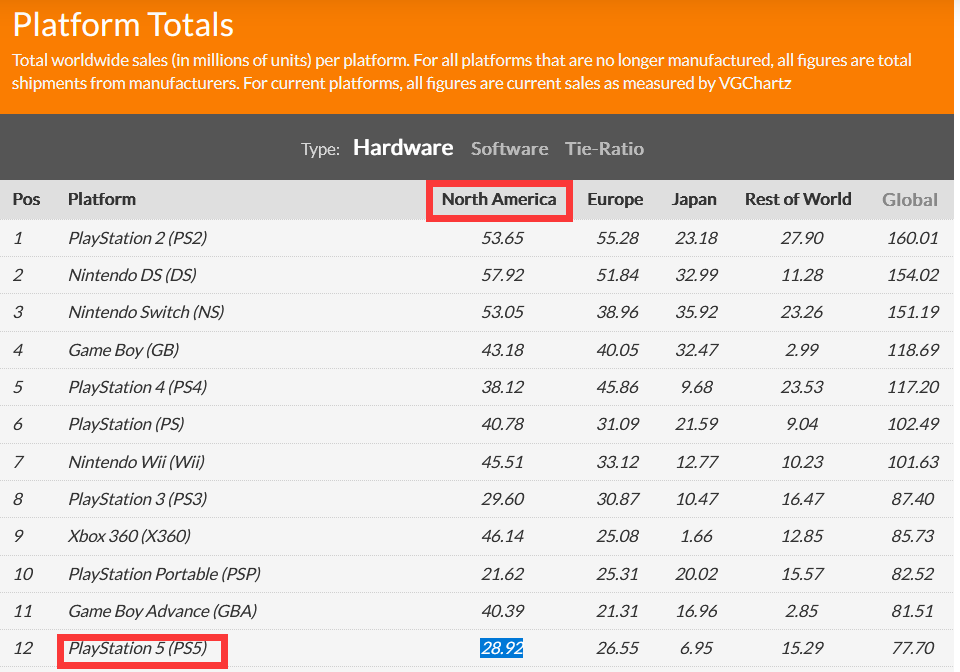Open the Xbox 360 (X360) link
The width and height of the screenshot is (960, 672).
point(127,536)
